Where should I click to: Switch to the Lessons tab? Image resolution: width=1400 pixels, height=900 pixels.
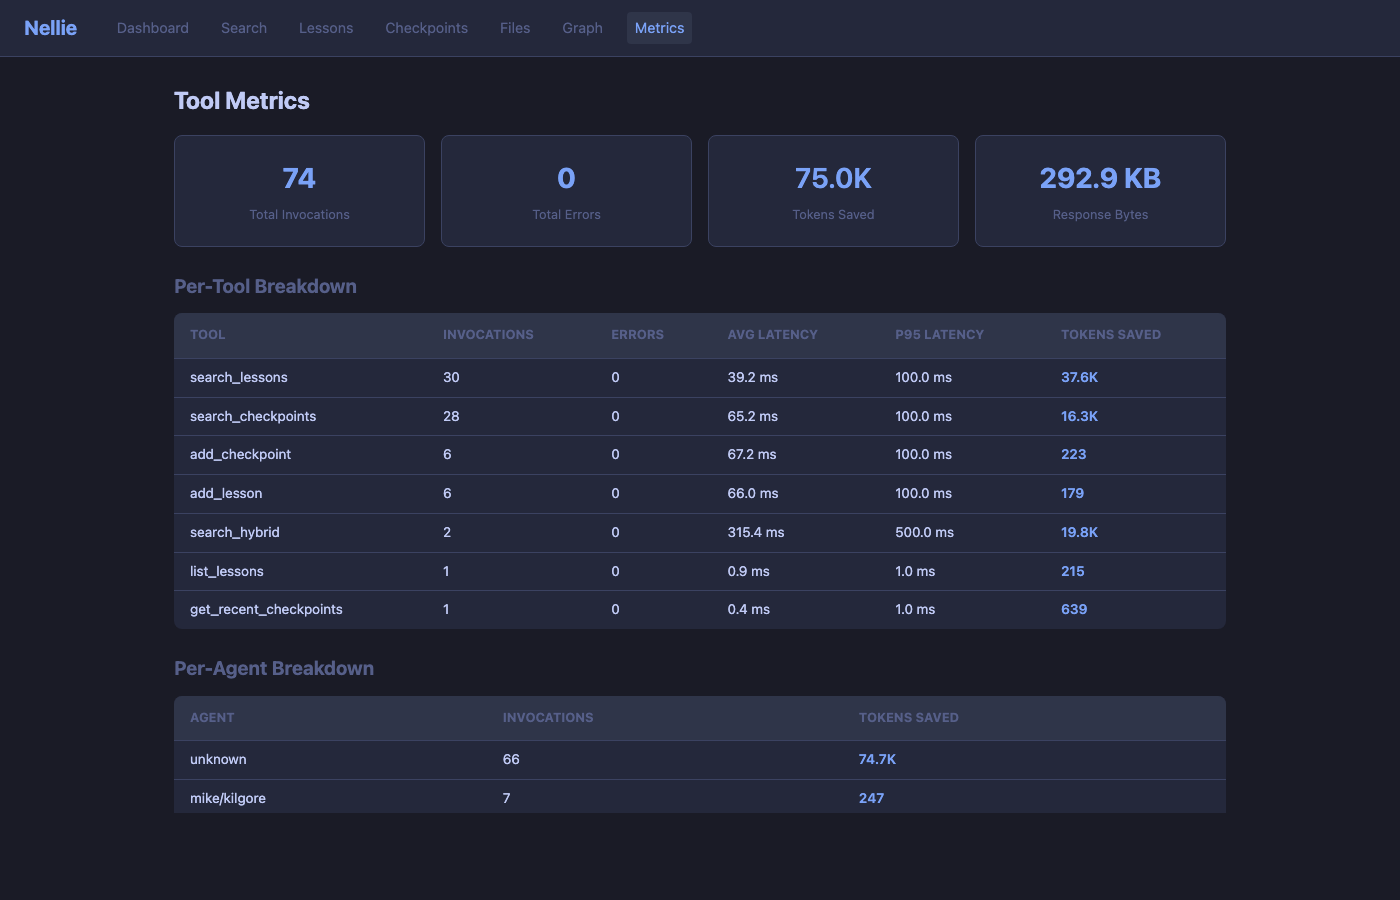pyautogui.click(x=325, y=28)
